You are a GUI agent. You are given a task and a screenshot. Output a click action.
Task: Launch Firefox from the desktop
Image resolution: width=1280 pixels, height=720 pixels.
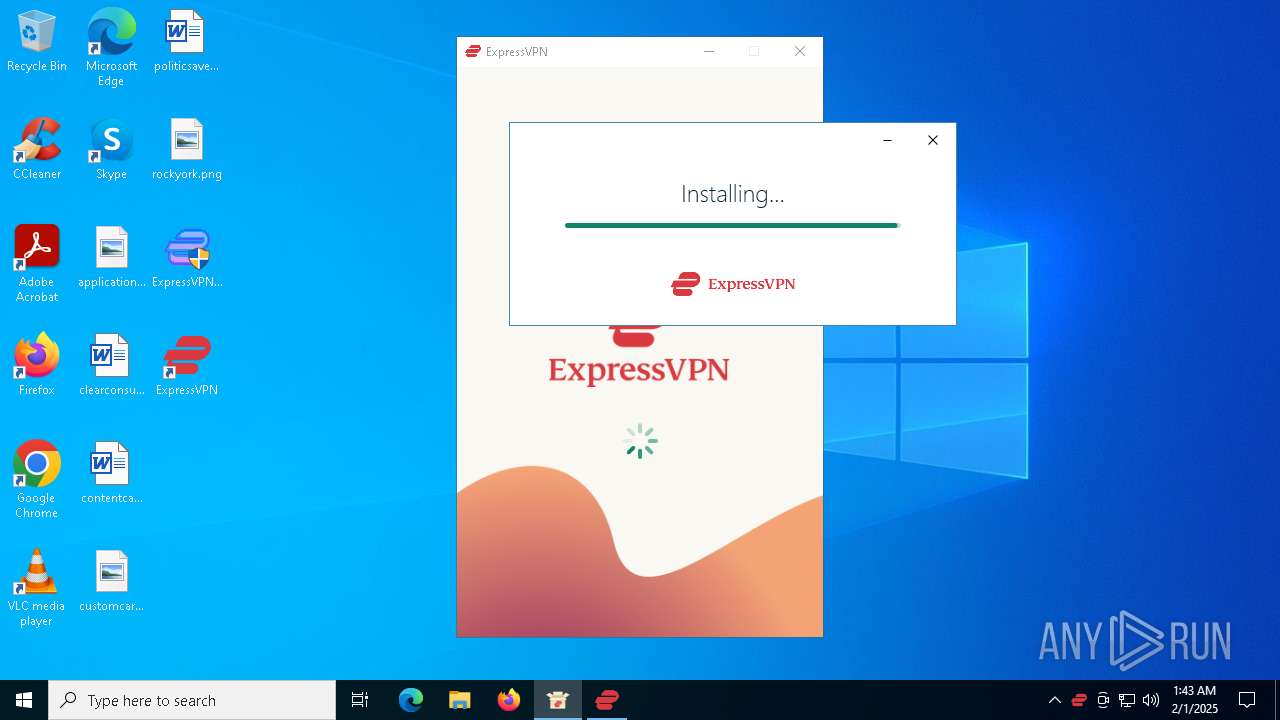(37, 365)
